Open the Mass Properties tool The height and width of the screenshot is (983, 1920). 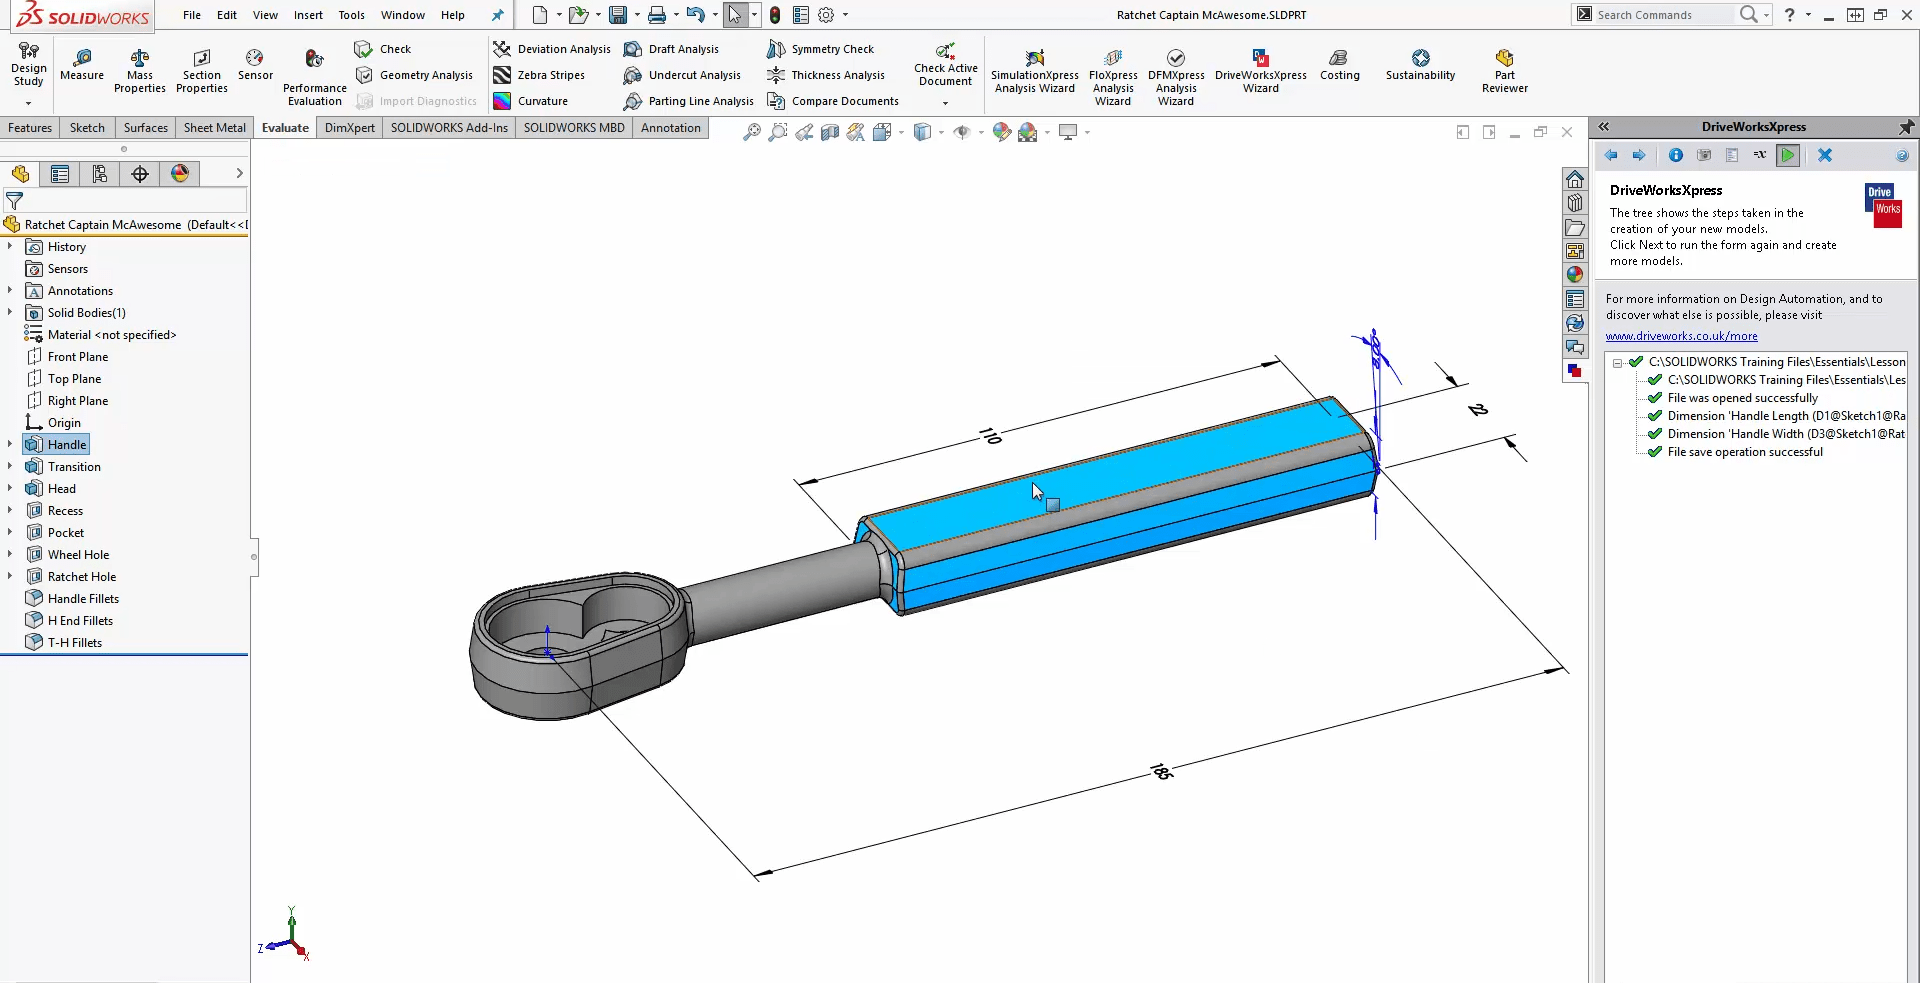[139, 70]
